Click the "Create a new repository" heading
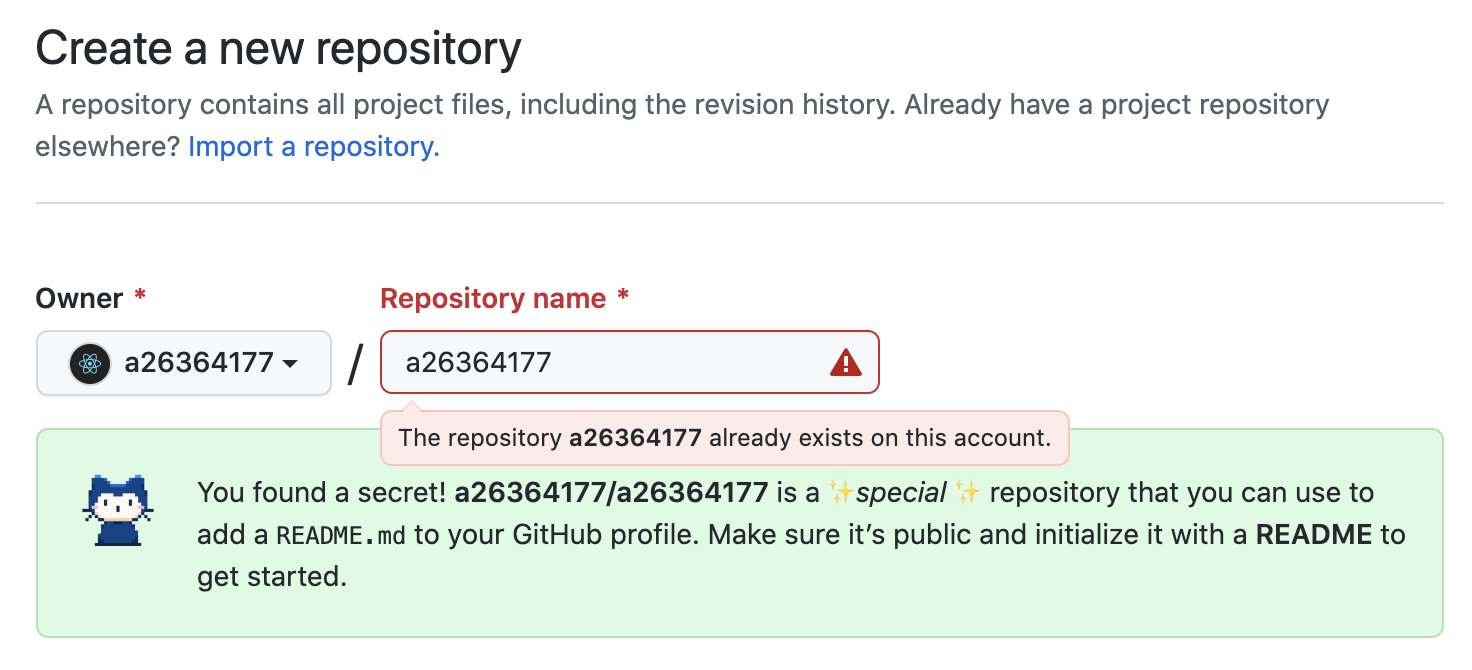 pyautogui.click(x=278, y=48)
